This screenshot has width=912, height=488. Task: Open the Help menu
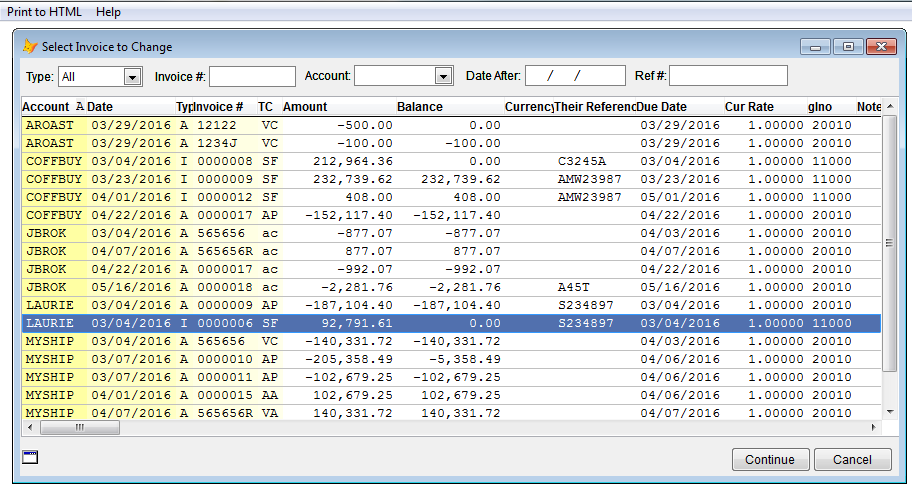tap(108, 12)
